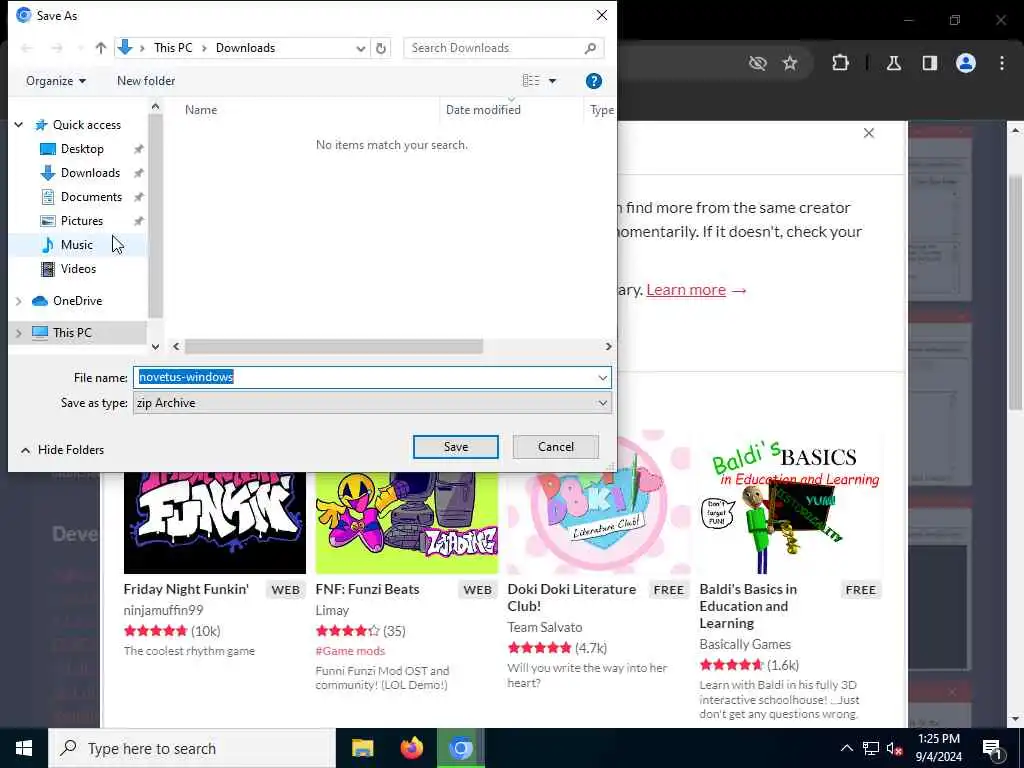The width and height of the screenshot is (1024, 768).
Task: Click the horizontal scrollbar in file list
Action: point(334,346)
